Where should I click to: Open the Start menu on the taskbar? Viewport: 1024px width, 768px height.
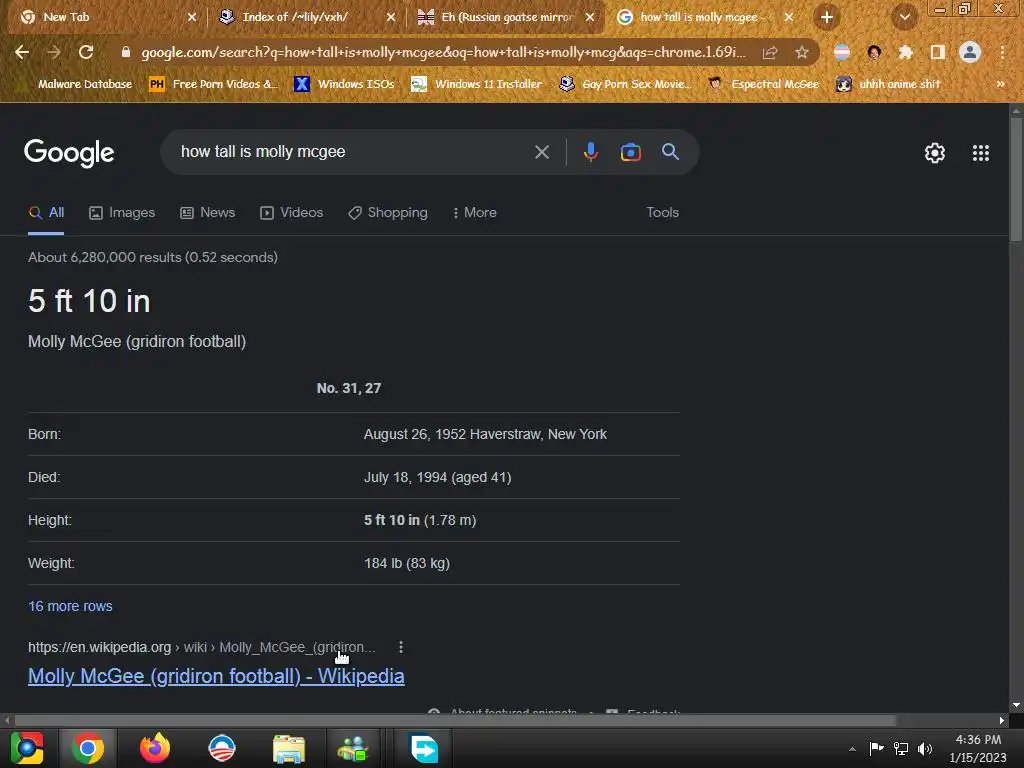27,748
